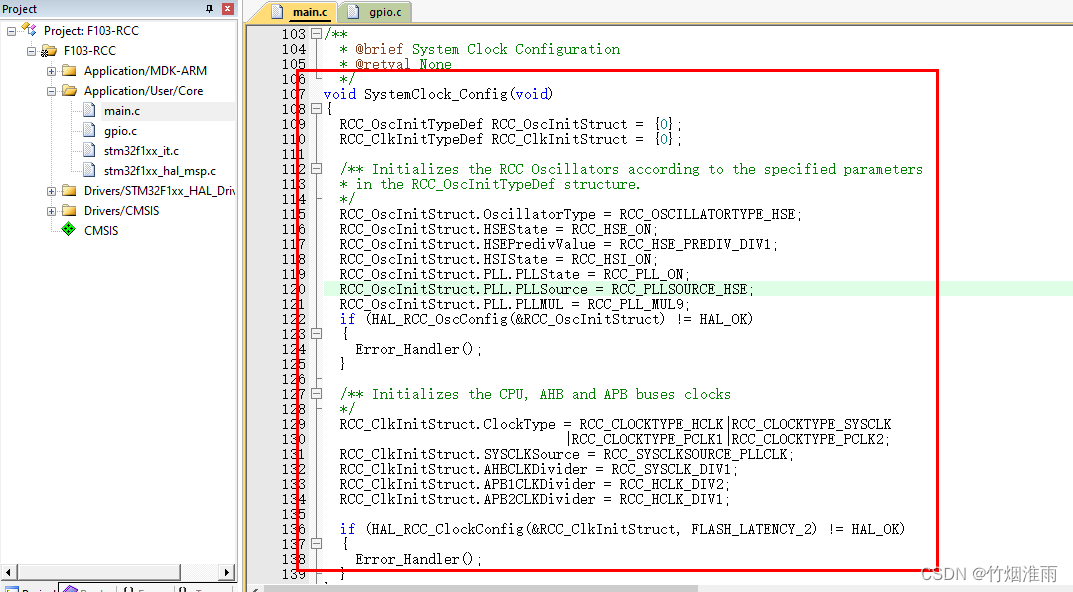The height and width of the screenshot is (592, 1073).
Task: Click the right arrow of the horizontal scrollbar
Action: 227,573
